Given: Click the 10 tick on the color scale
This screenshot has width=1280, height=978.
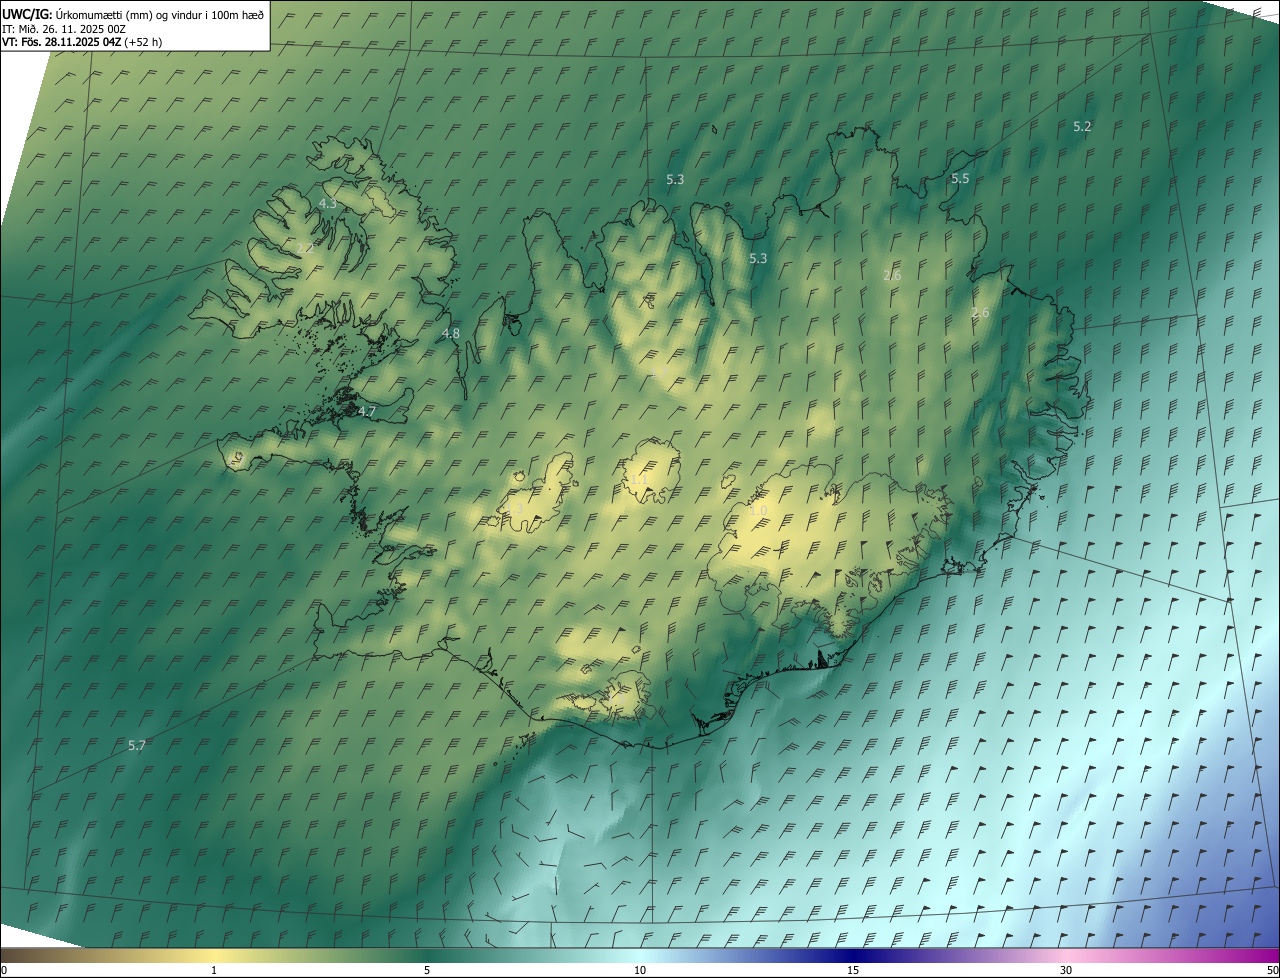Looking at the screenshot, I should [x=640, y=970].
